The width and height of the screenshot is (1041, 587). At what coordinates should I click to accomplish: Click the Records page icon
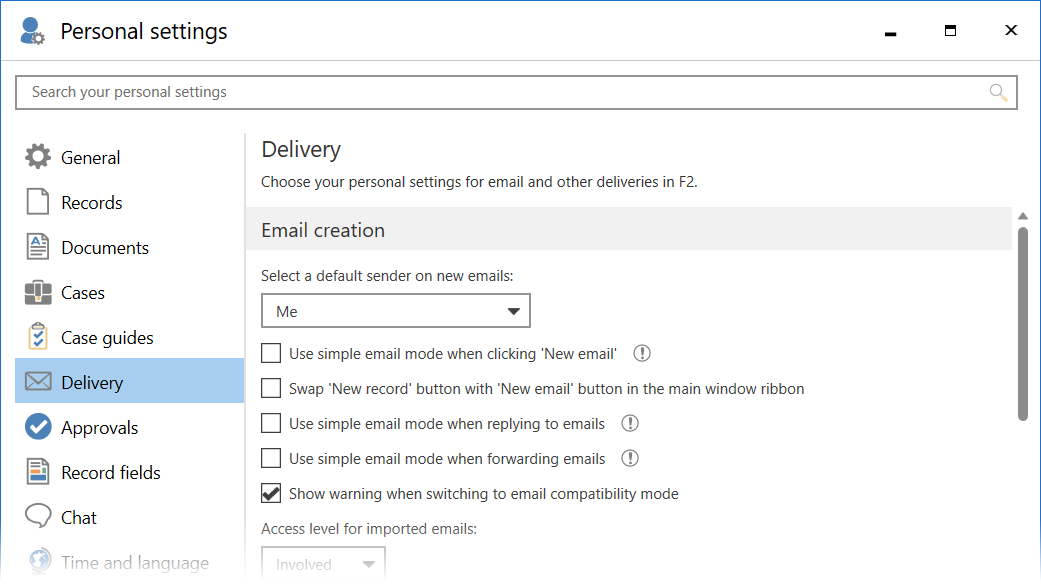[x=38, y=202]
